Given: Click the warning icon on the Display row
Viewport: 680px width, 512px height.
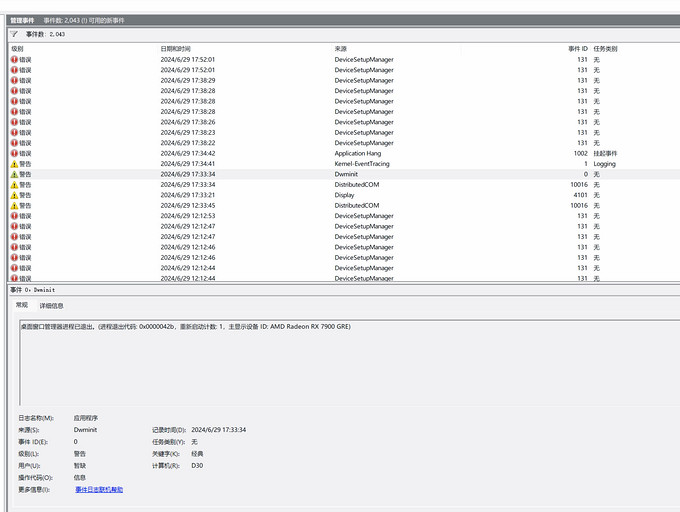Looking at the screenshot, I should tap(14, 195).
